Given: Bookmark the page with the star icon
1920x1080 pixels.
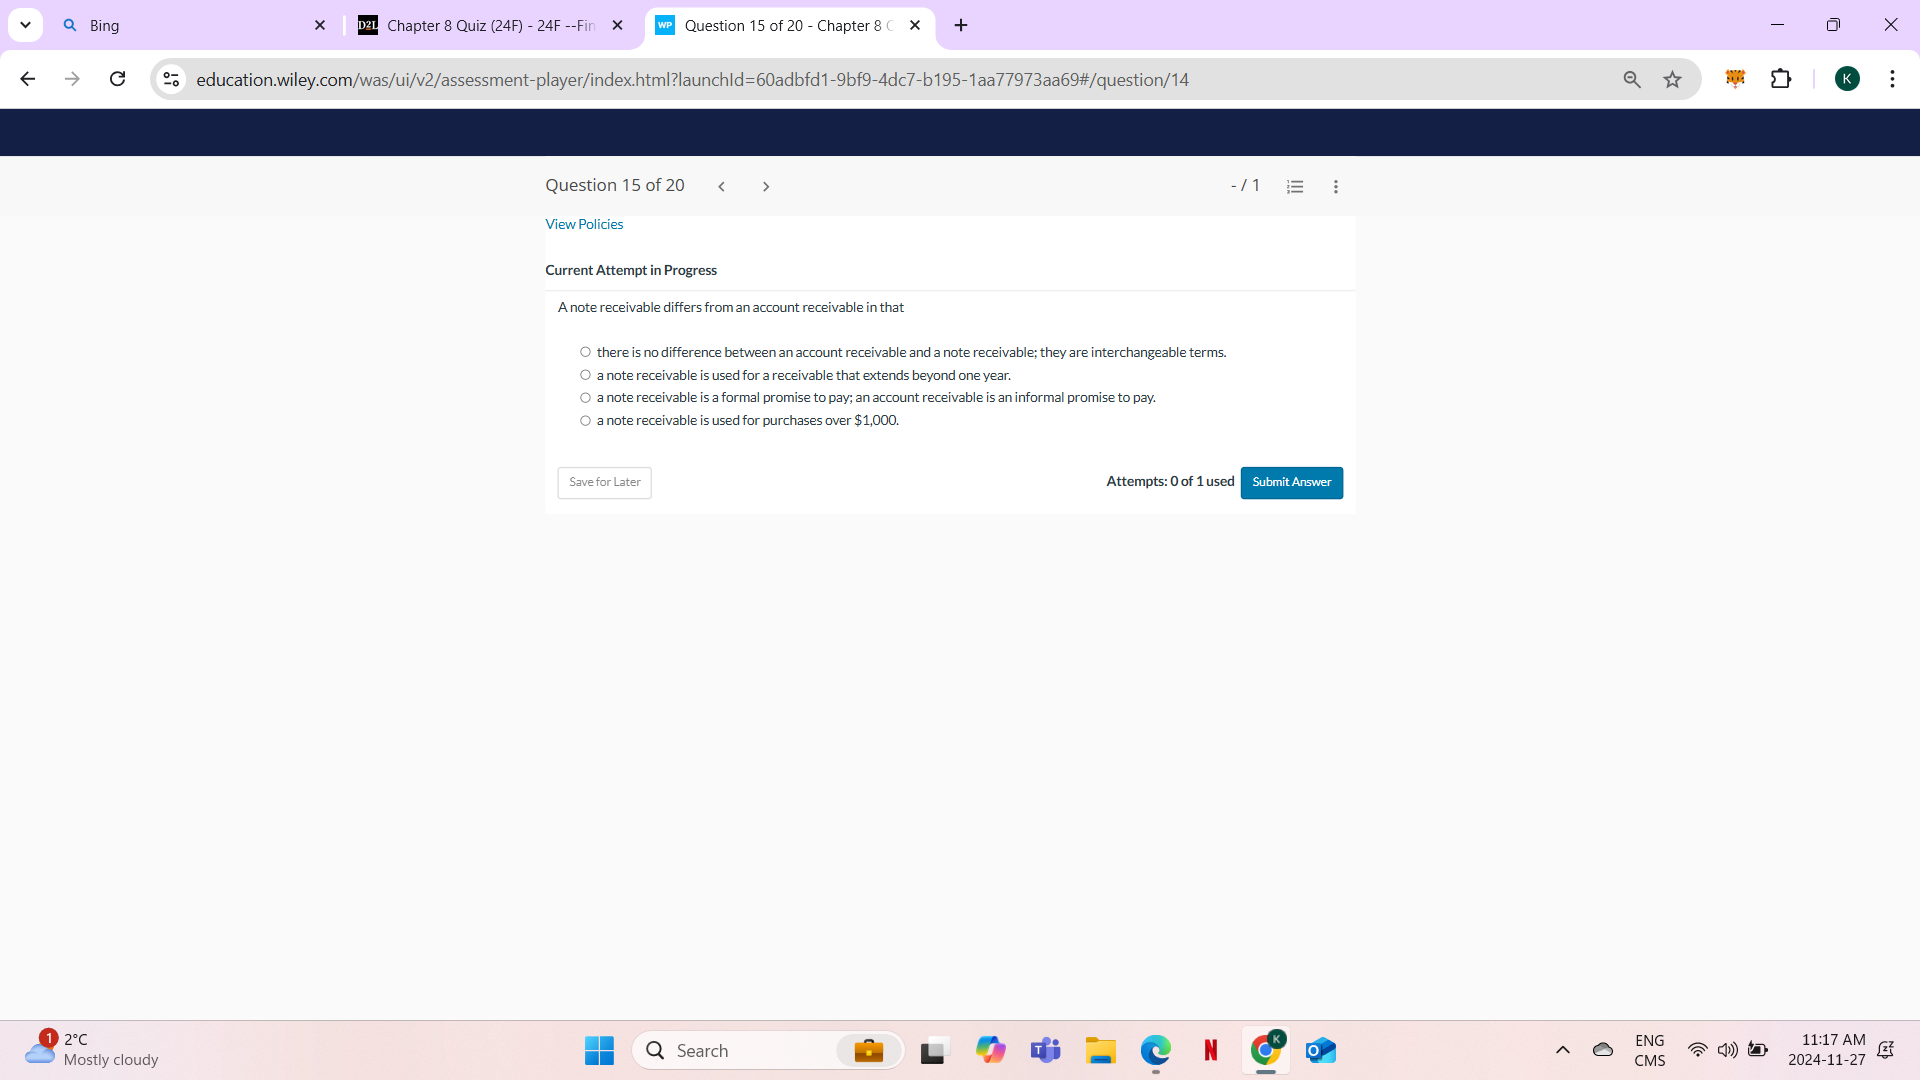Looking at the screenshot, I should [x=1672, y=79].
